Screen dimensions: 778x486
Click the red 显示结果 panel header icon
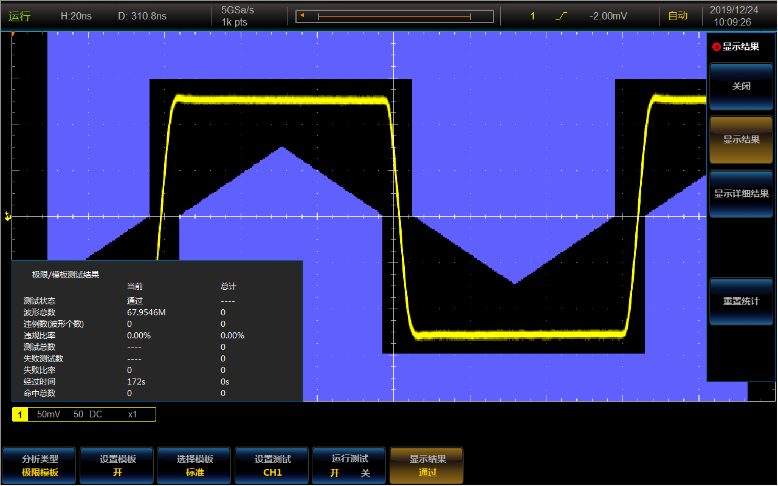click(x=716, y=47)
